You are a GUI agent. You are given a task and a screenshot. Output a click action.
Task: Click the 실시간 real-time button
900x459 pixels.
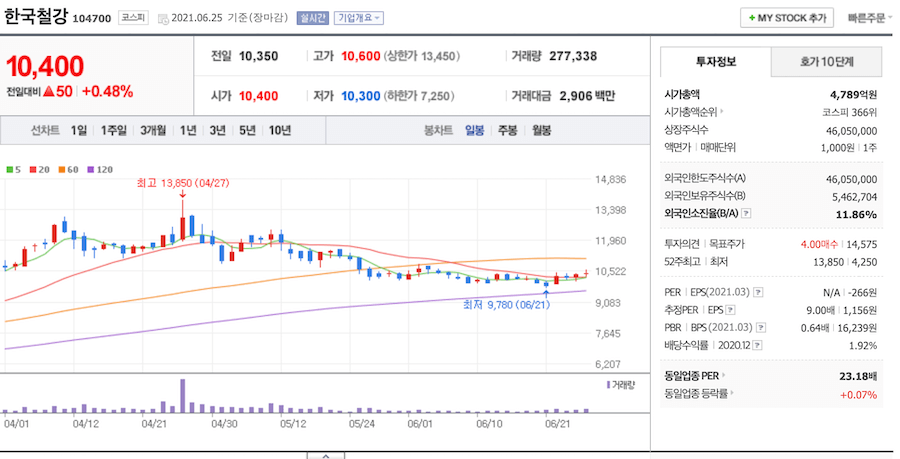coord(312,18)
